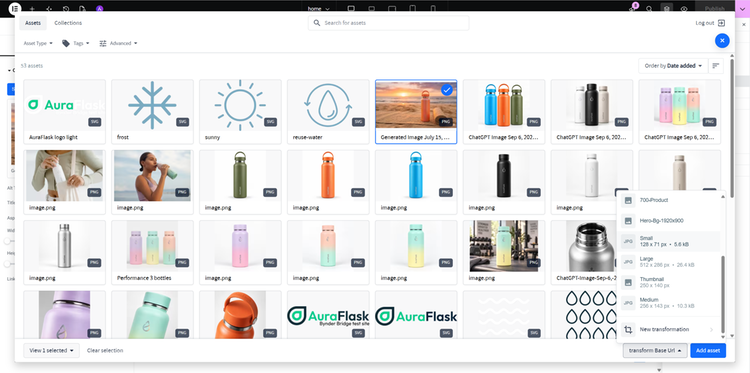The width and height of the screenshot is (750, 373).
Task: Choose the Hero-Bg-1920x900 transformation
Action: [x=671, y=221]
